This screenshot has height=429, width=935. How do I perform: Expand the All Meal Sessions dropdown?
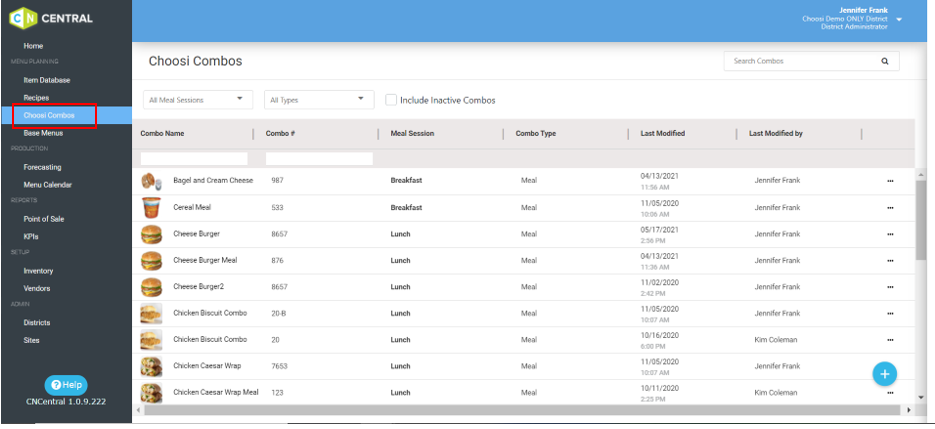tap(198, 100)
